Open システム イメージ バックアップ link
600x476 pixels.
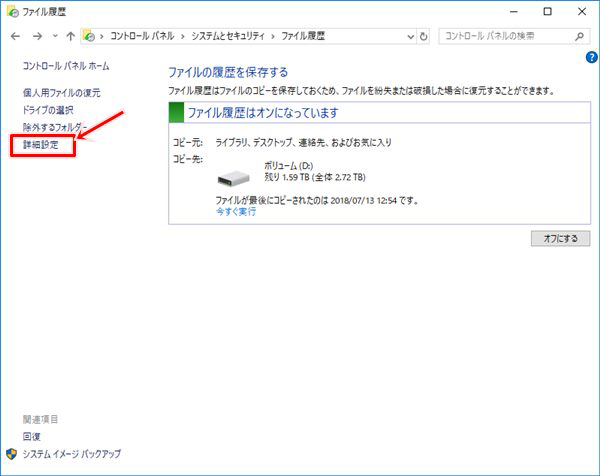click(72, 454)
